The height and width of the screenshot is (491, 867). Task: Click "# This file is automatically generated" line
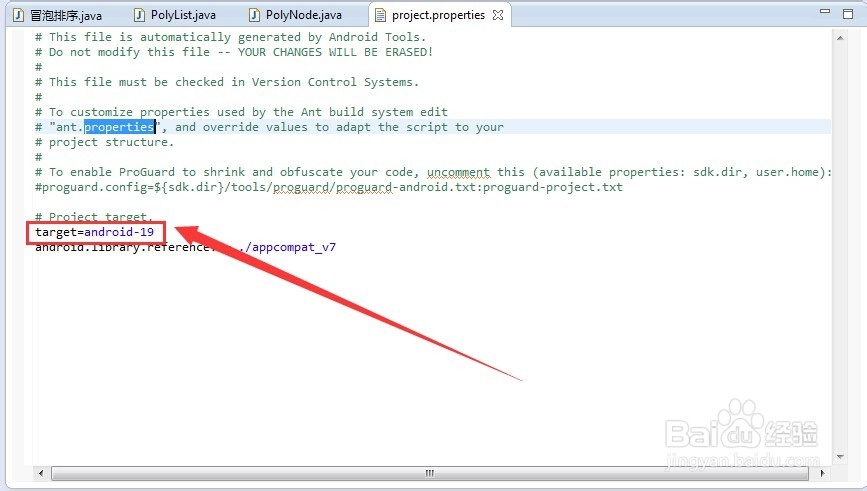click(231, 37)
